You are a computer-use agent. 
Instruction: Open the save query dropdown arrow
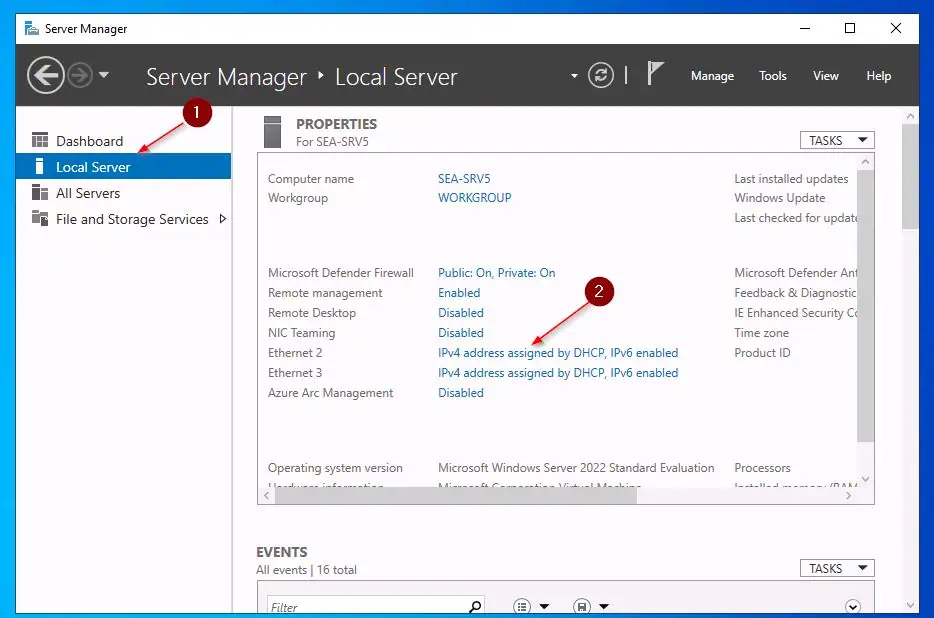604,607
